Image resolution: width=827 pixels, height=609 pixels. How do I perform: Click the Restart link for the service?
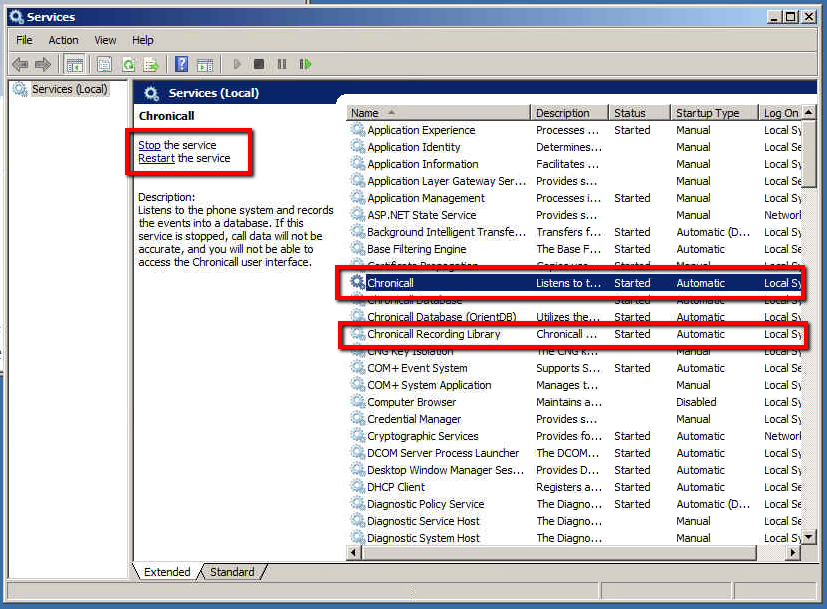coord(156,158)
